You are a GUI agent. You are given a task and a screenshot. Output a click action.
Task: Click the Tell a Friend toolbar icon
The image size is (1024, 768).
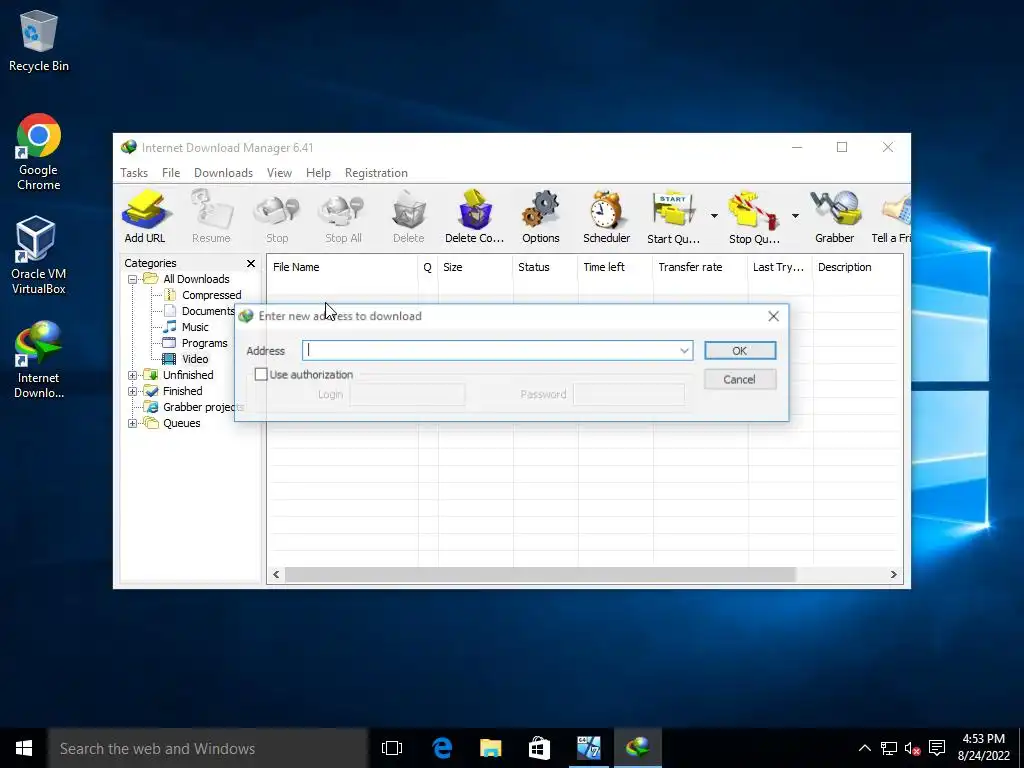(x=892, y=217)
